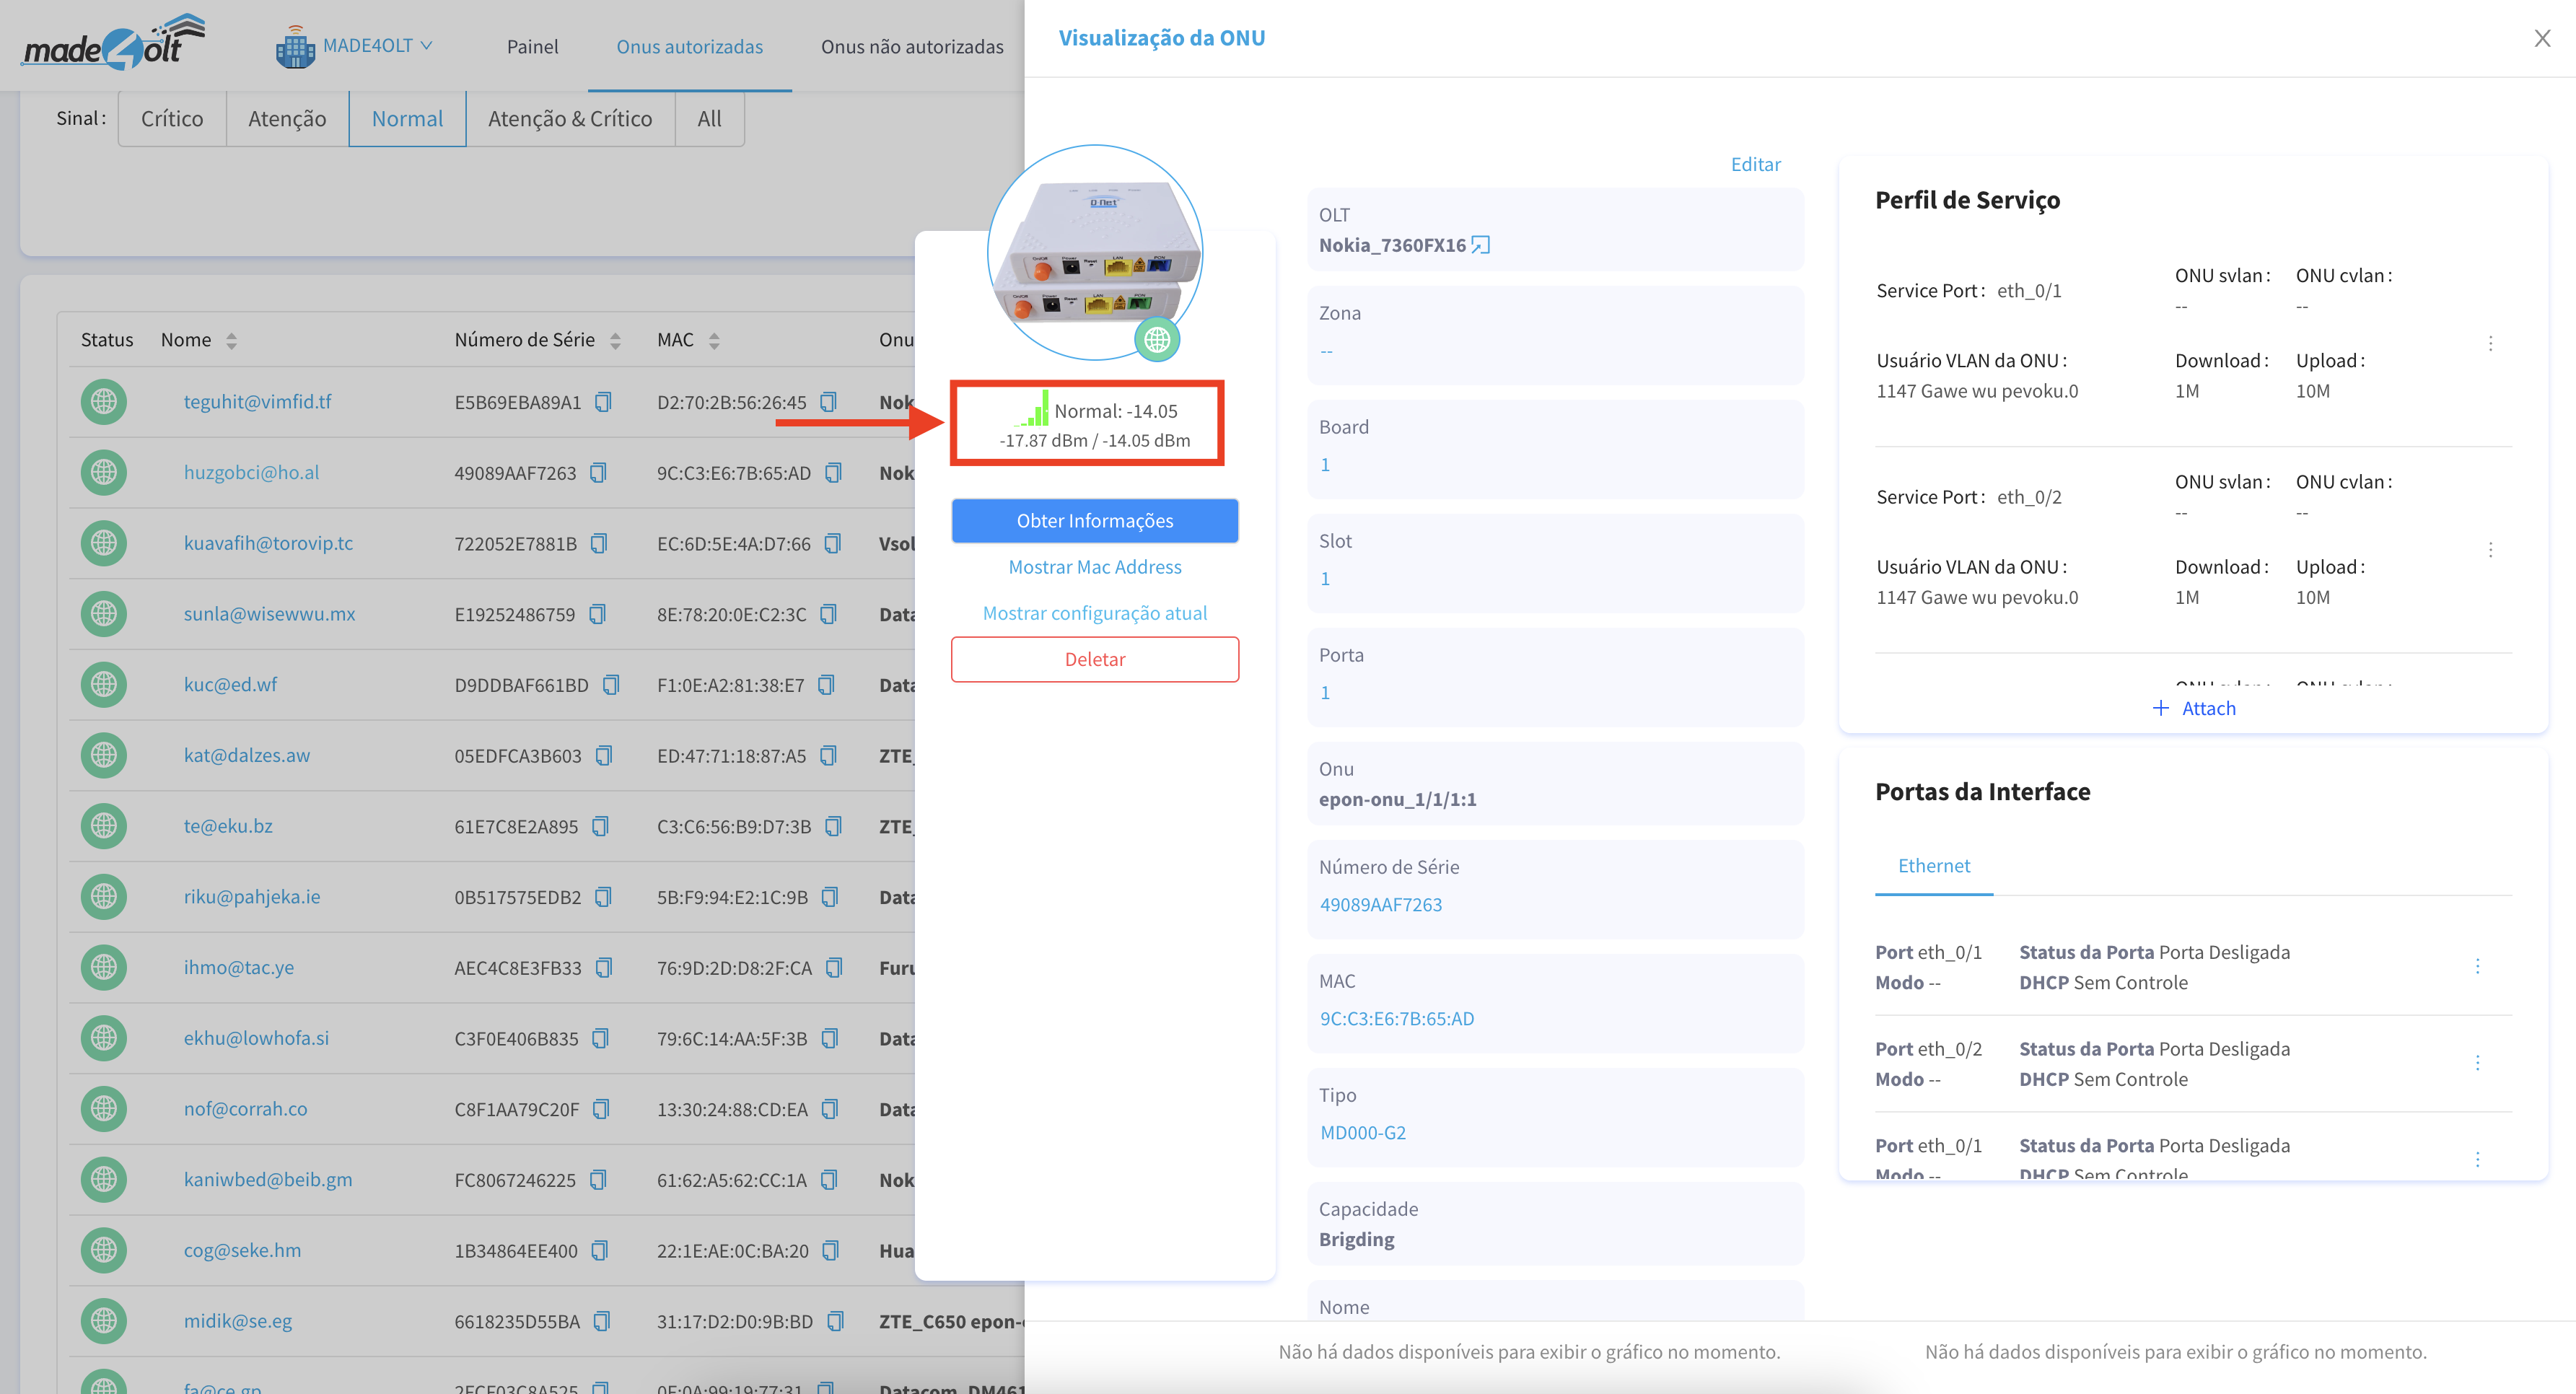Sort table by Número de Série column

[615, 341]
